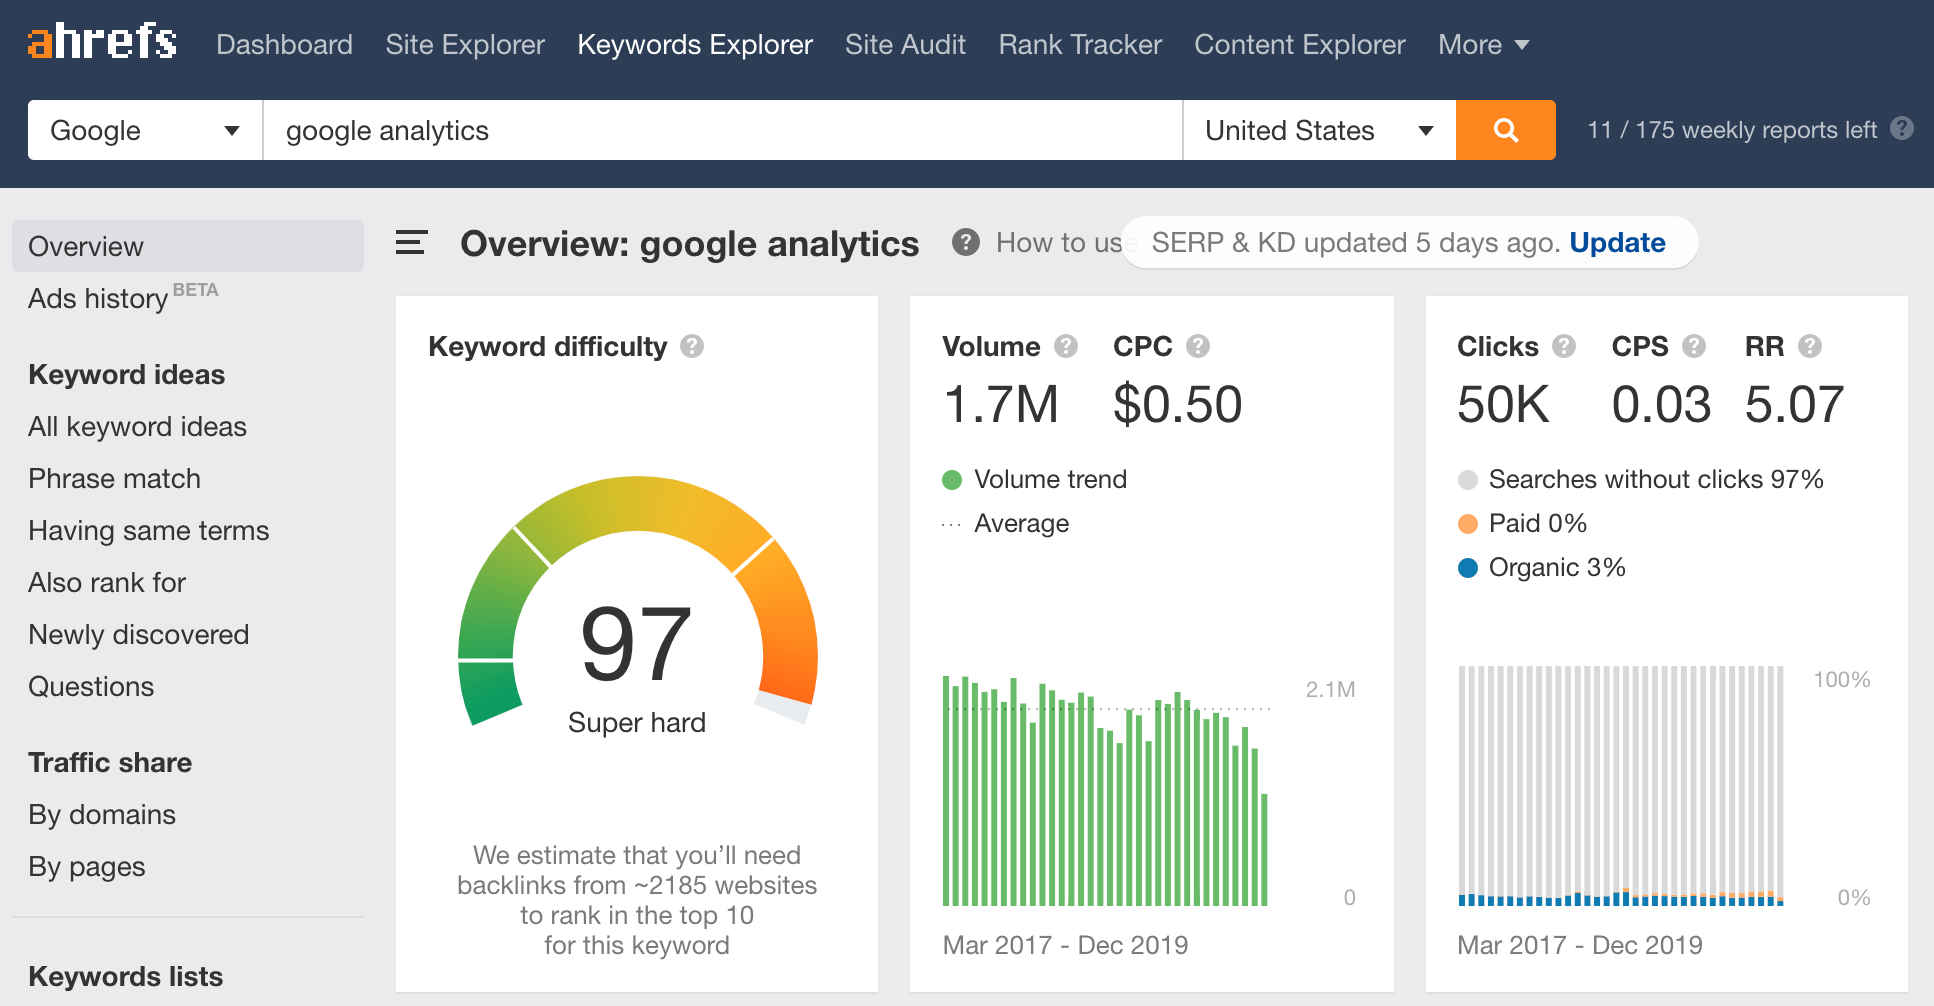The image size is (1934, 1006).
Task: Click help icon beside weekly reports left
Action: [1903, 128]
